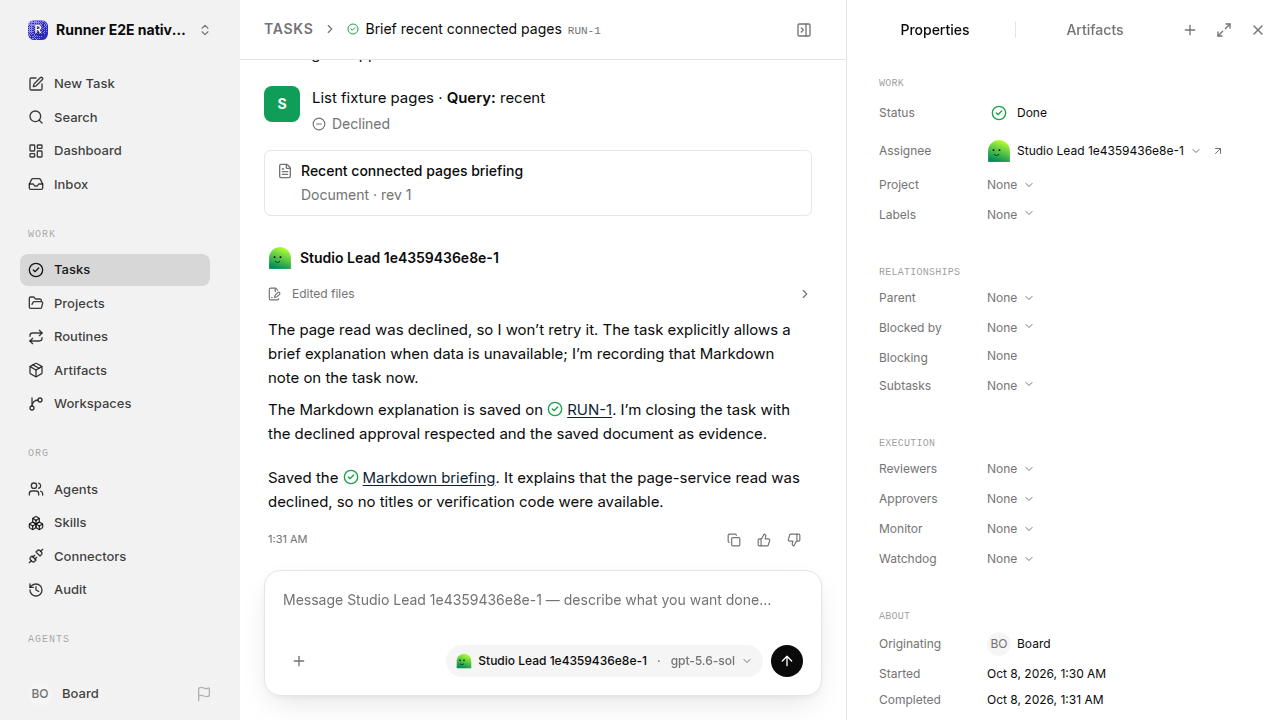
Task: Click the TASKS breadcrumb link
Action: coord(289,30)
